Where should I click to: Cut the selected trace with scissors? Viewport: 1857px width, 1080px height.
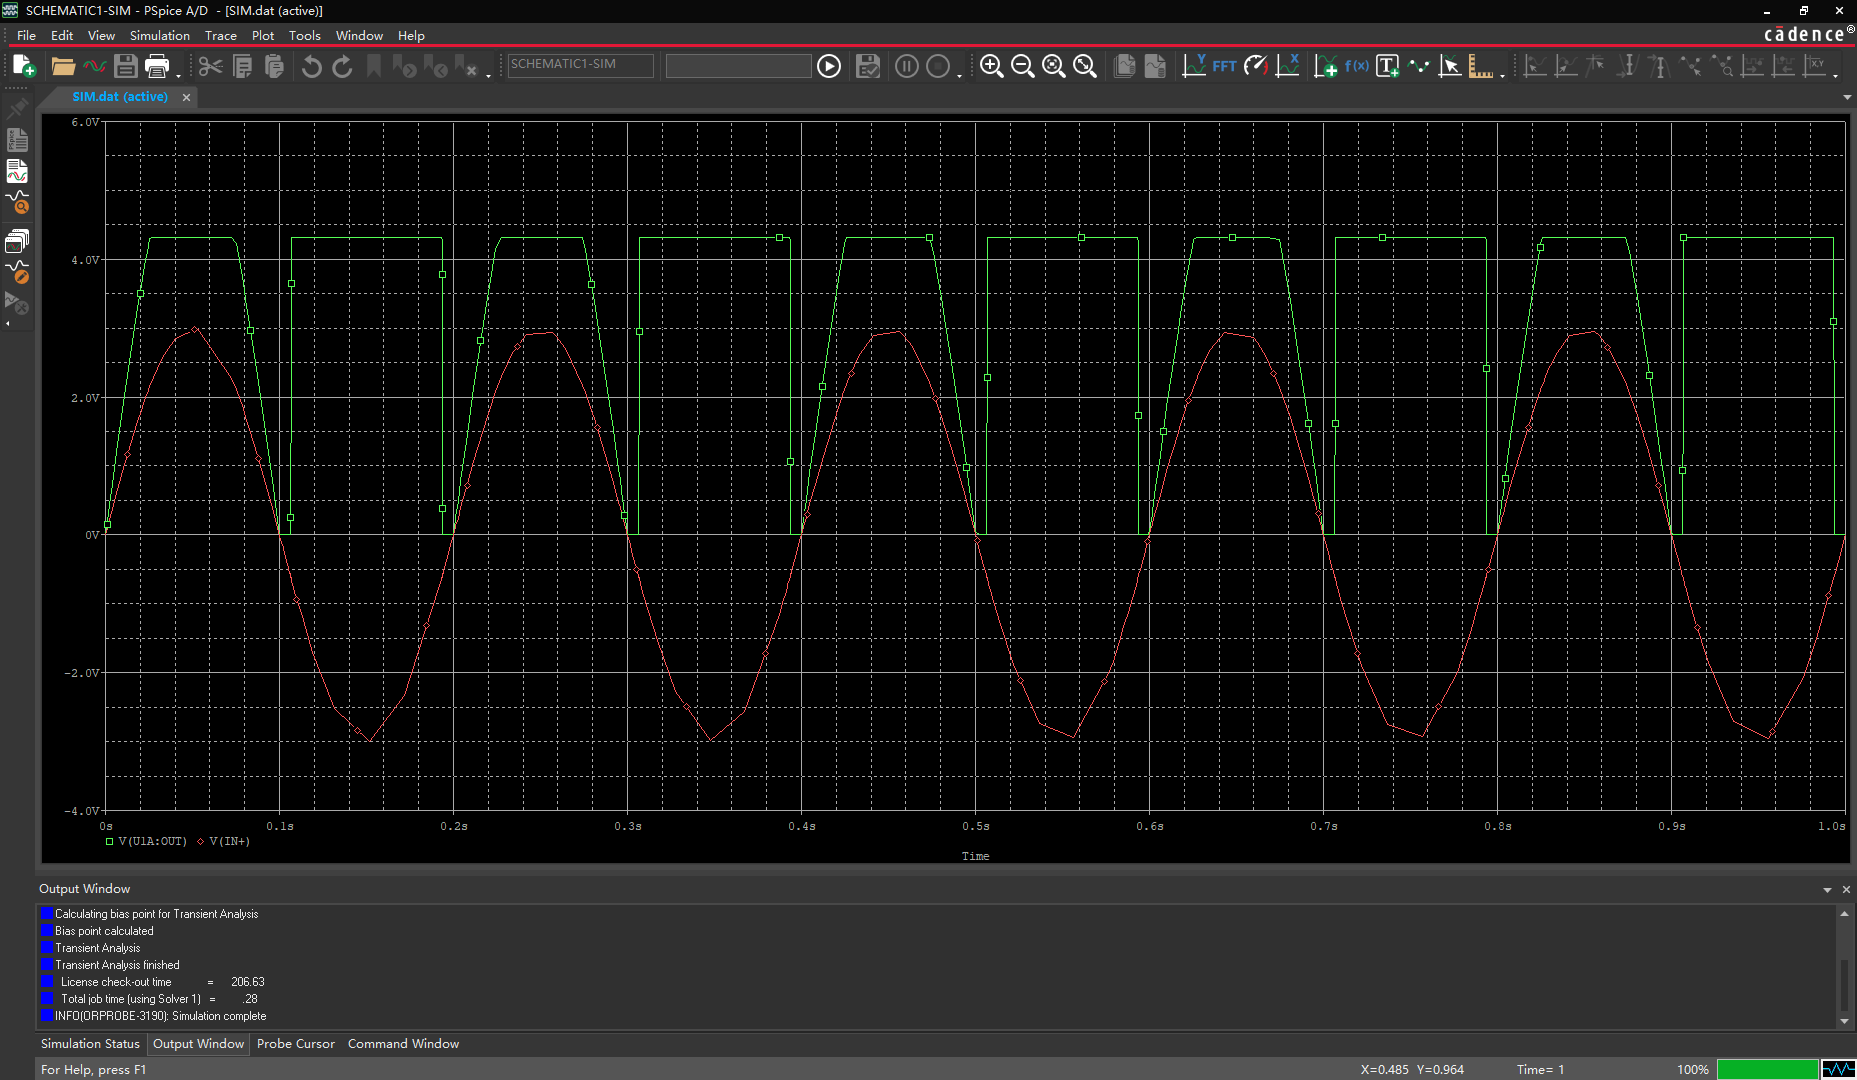[210, 66]
